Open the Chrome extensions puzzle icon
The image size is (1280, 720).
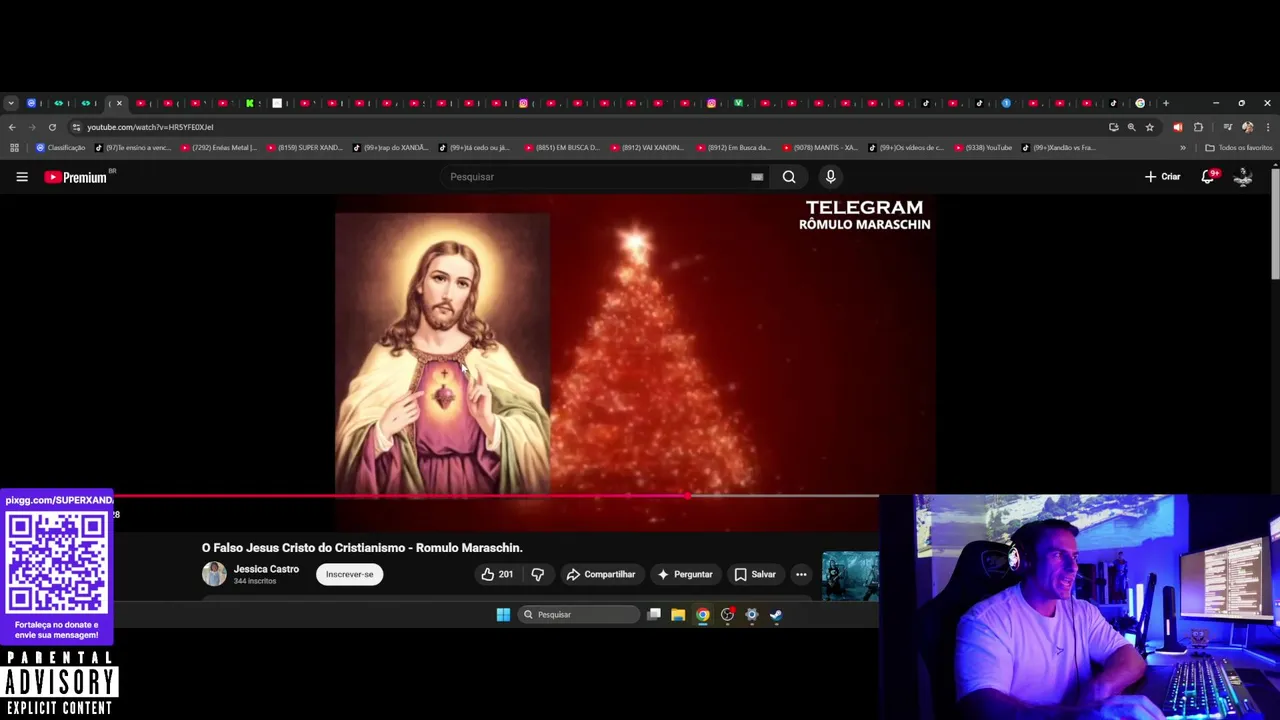1198,127
